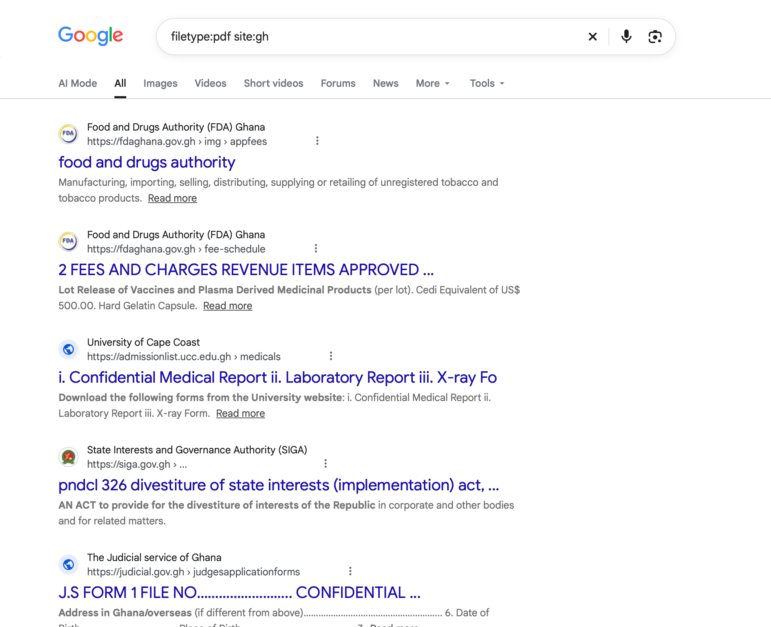Click Judicial service globe favicon
This screenshot has width=771, height=627.
(68, 565)
